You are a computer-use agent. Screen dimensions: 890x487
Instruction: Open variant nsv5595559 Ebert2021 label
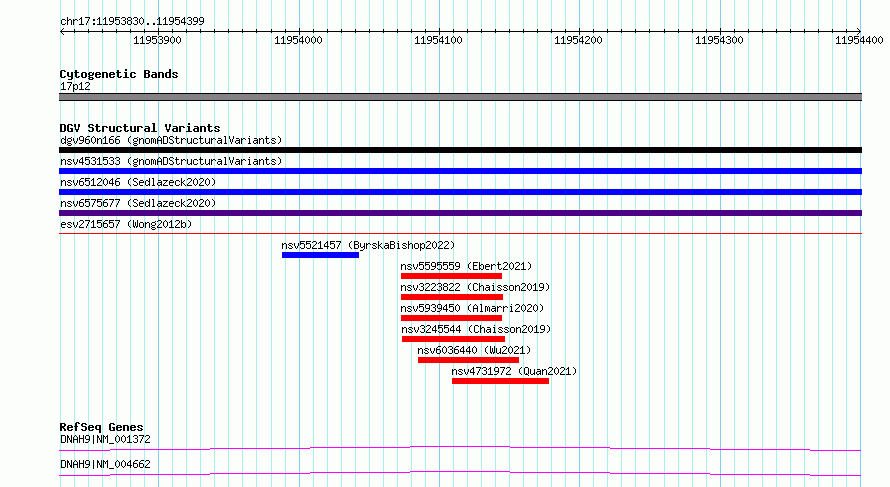pyautogui.click(x=466, y=266)
